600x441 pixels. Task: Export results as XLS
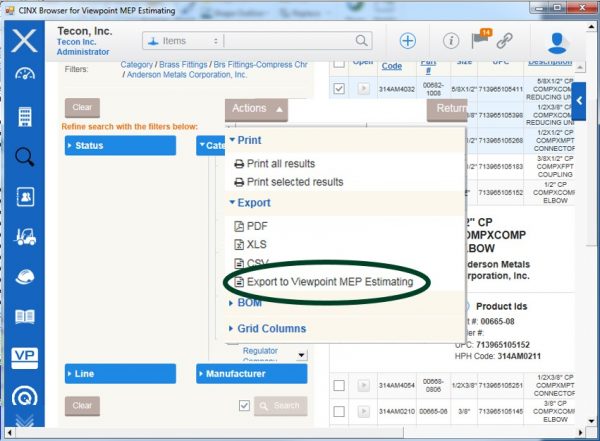click(x=250, y=244)
